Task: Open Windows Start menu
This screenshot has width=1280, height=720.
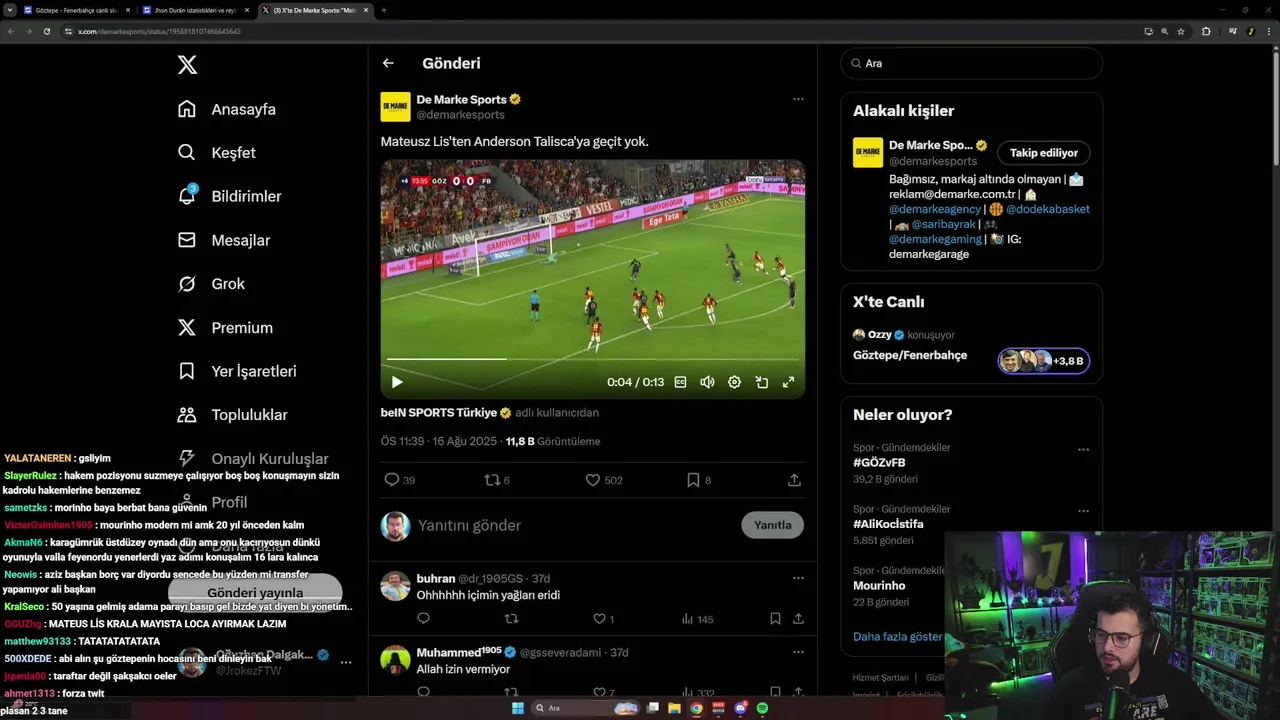Action: click(x=517, y=708)
